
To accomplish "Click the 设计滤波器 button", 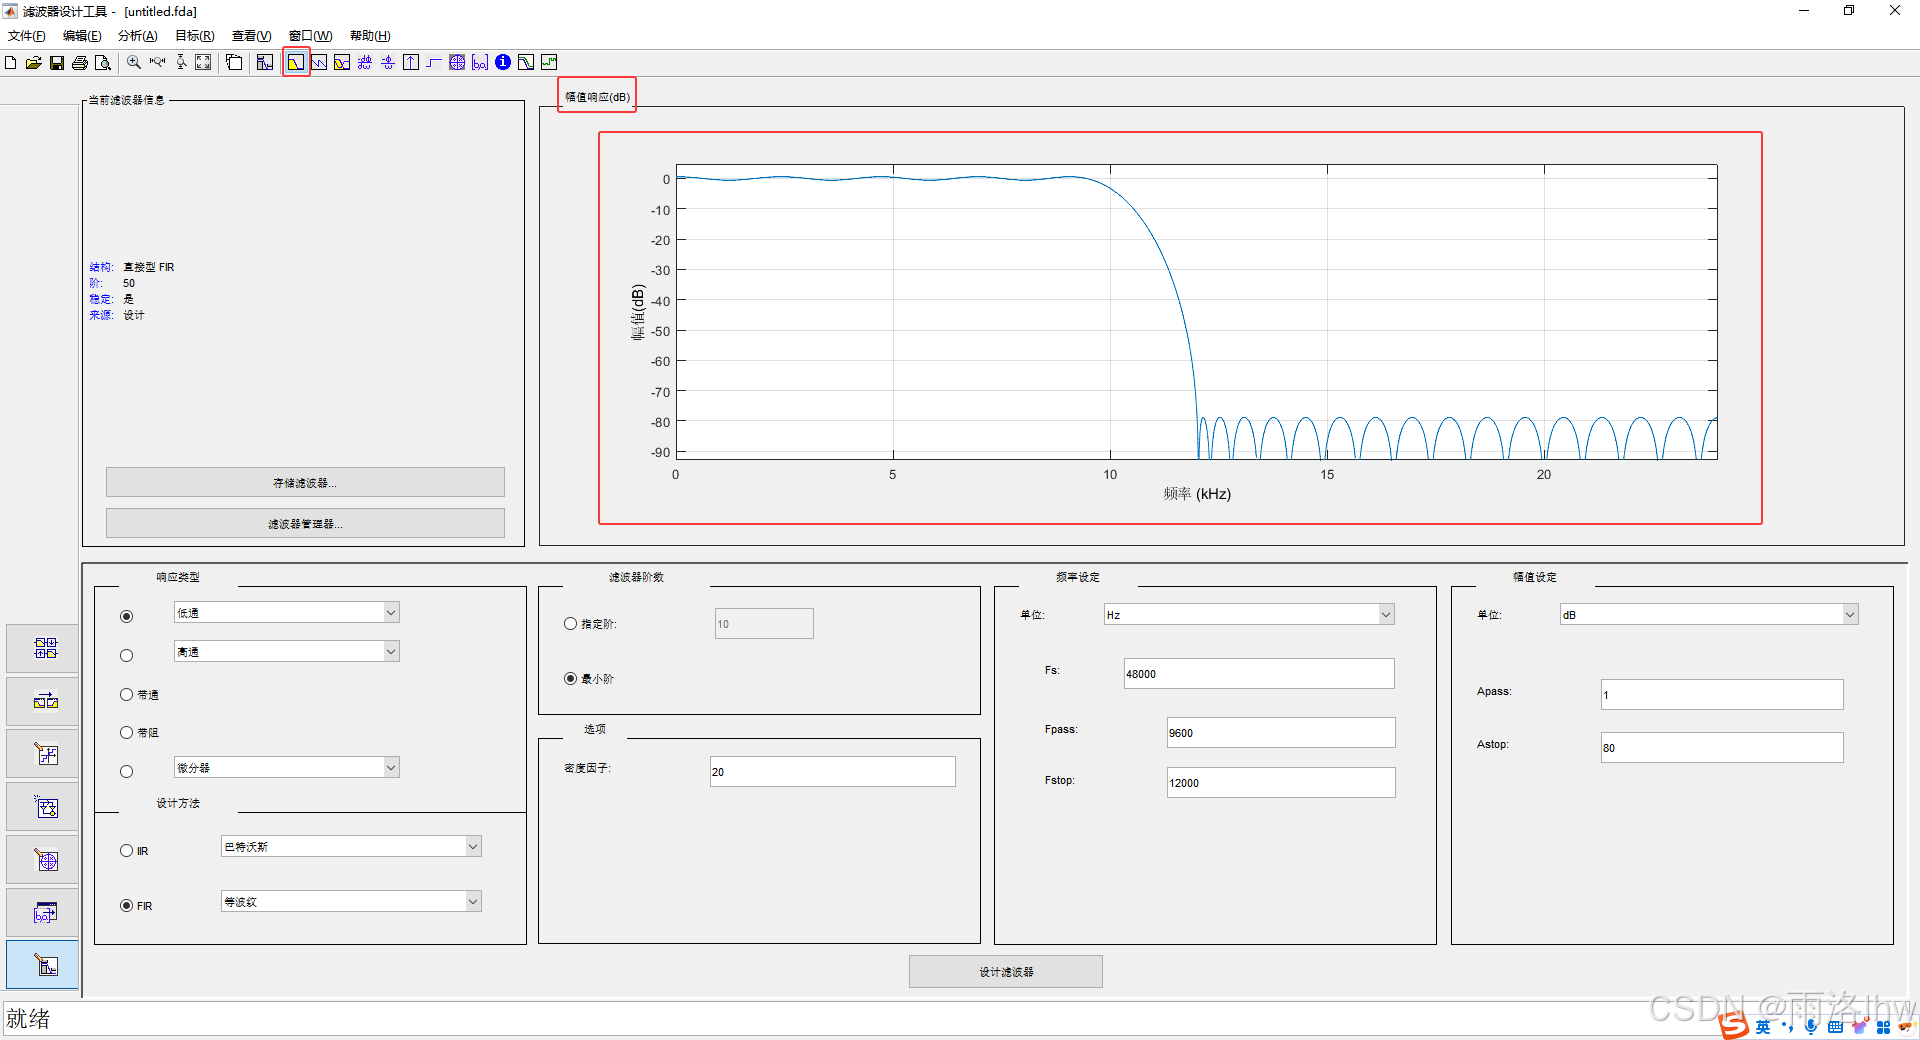I will [1006, 972].
